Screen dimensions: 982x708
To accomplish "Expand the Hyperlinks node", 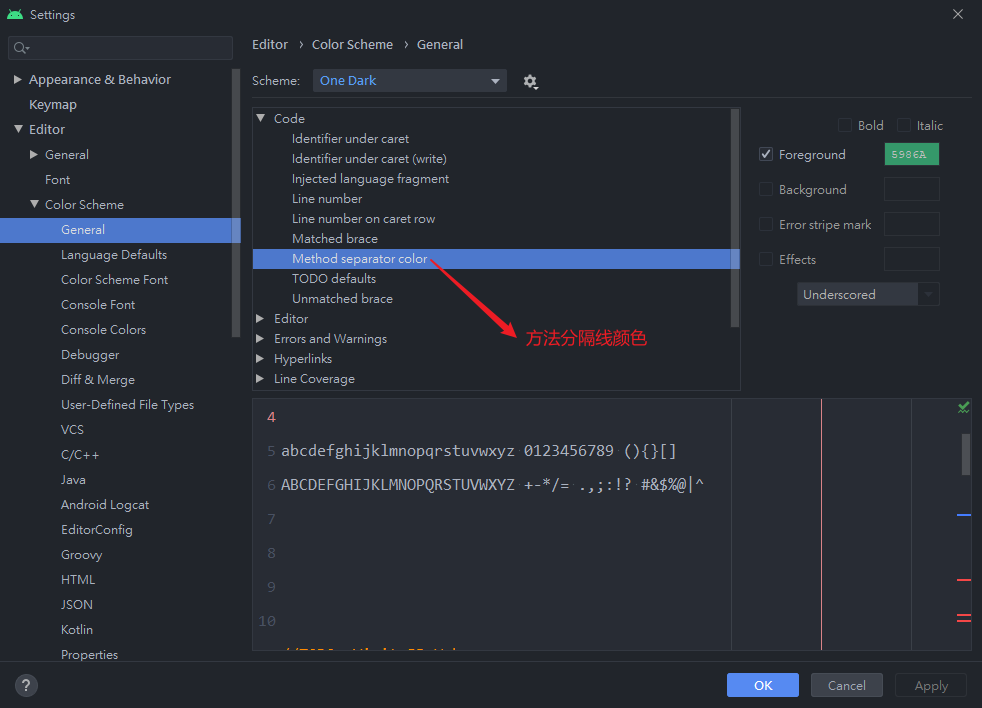I will point(259,358).
